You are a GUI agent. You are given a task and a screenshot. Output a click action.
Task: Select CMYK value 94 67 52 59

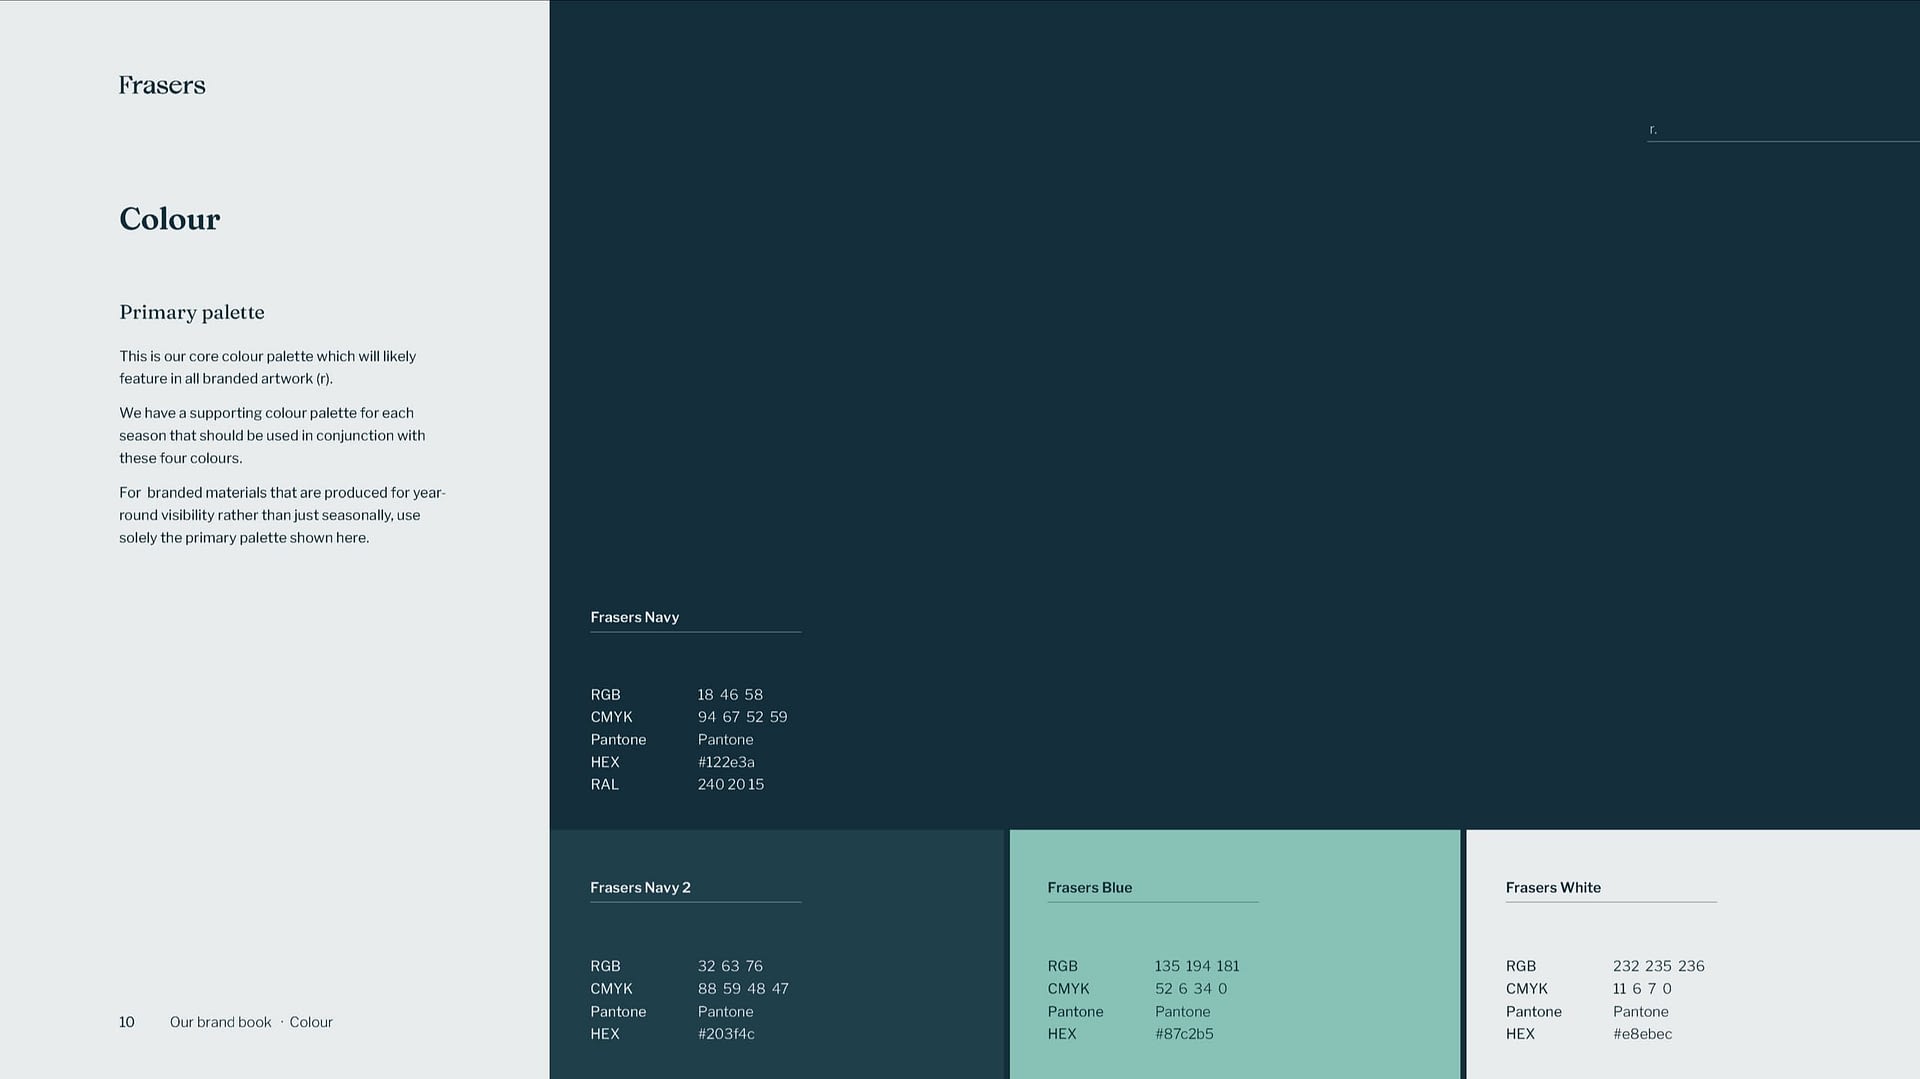[742, 717]
